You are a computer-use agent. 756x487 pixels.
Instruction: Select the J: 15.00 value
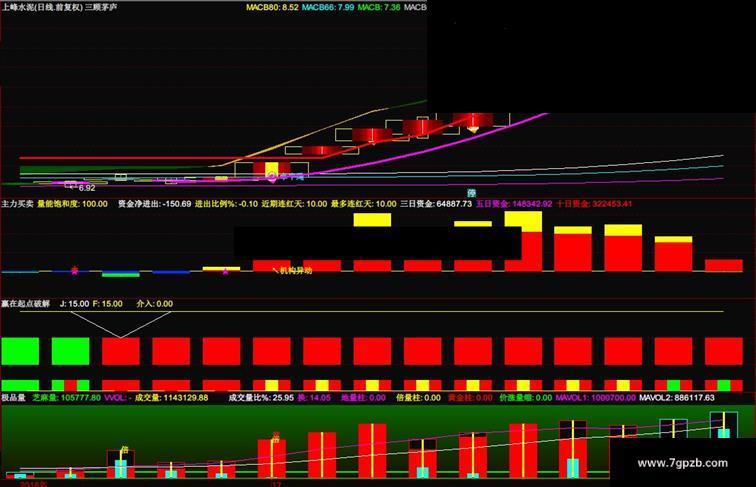(74, 304)
